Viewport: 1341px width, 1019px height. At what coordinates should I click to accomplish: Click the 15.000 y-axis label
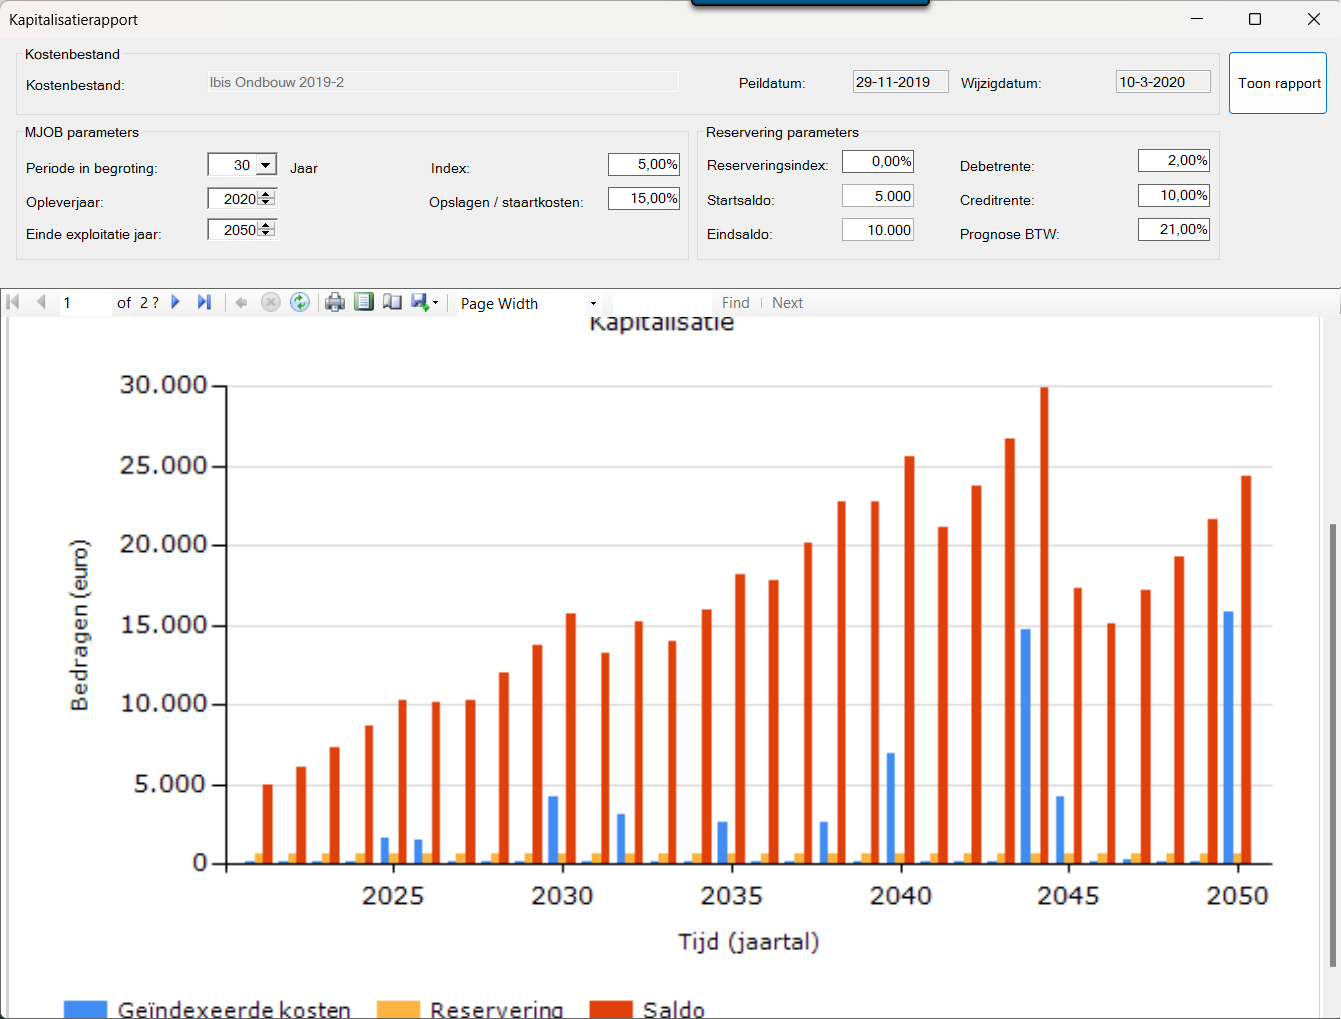[163, 625]
